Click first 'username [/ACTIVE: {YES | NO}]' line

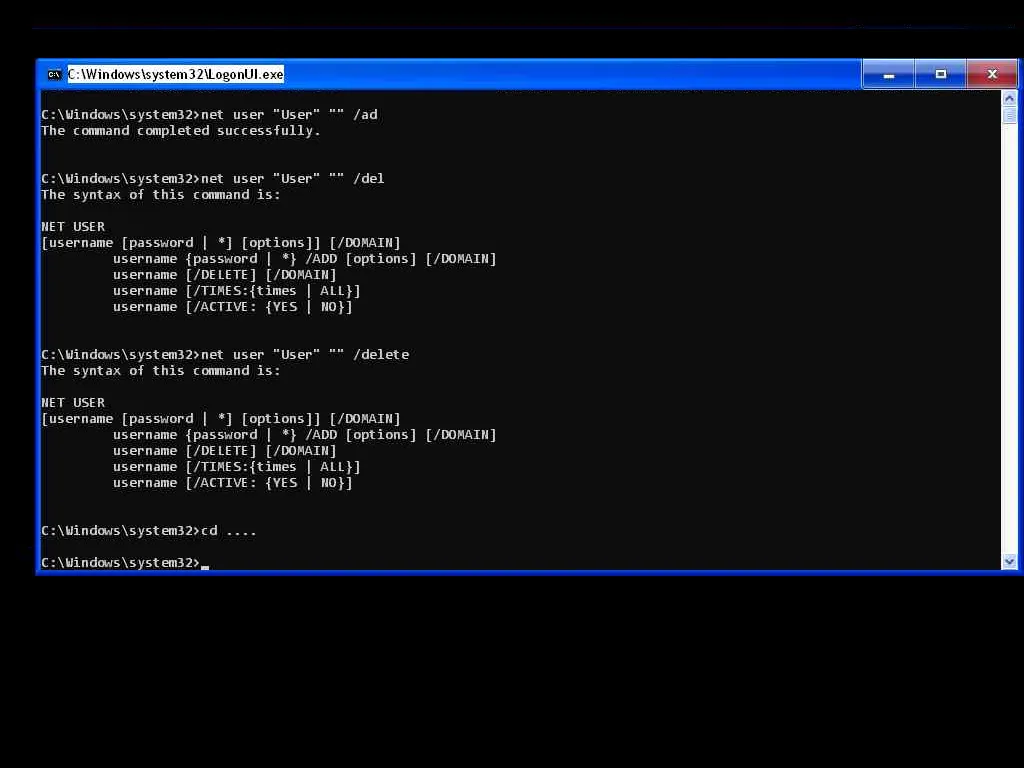pyautogui.click(x=232, y=307)
